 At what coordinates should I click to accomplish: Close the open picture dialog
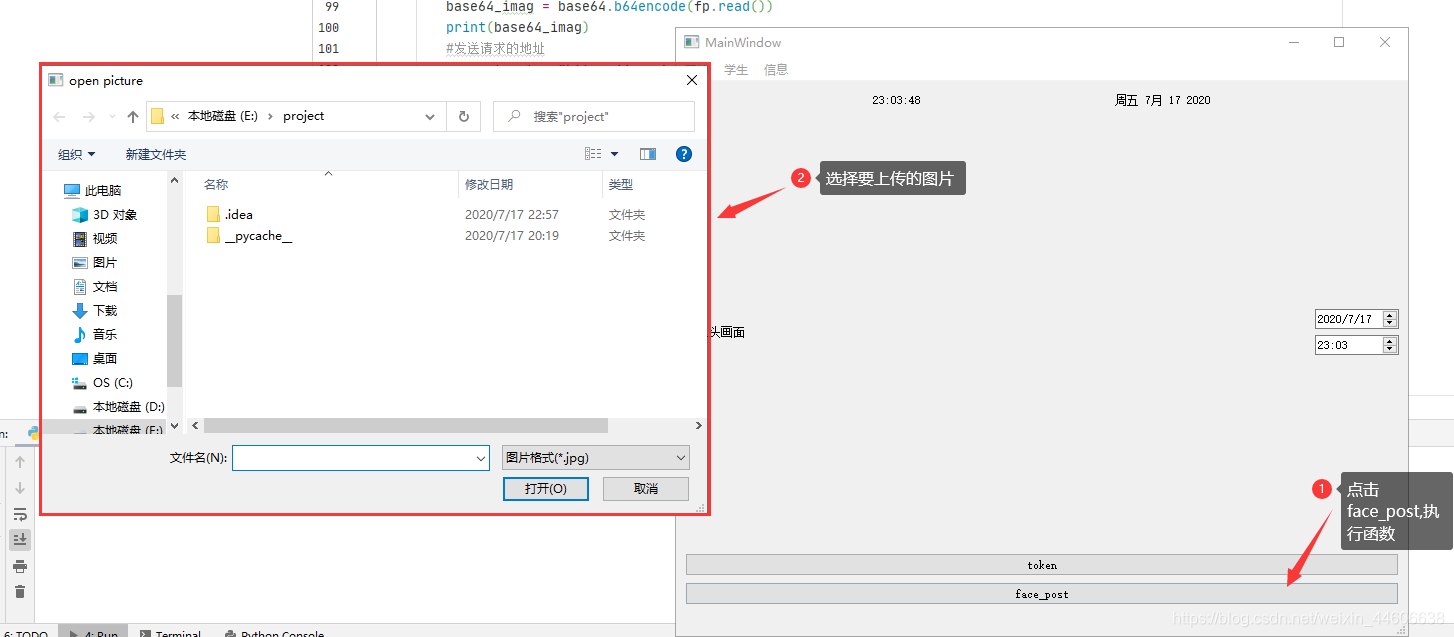tap(692, 80)
